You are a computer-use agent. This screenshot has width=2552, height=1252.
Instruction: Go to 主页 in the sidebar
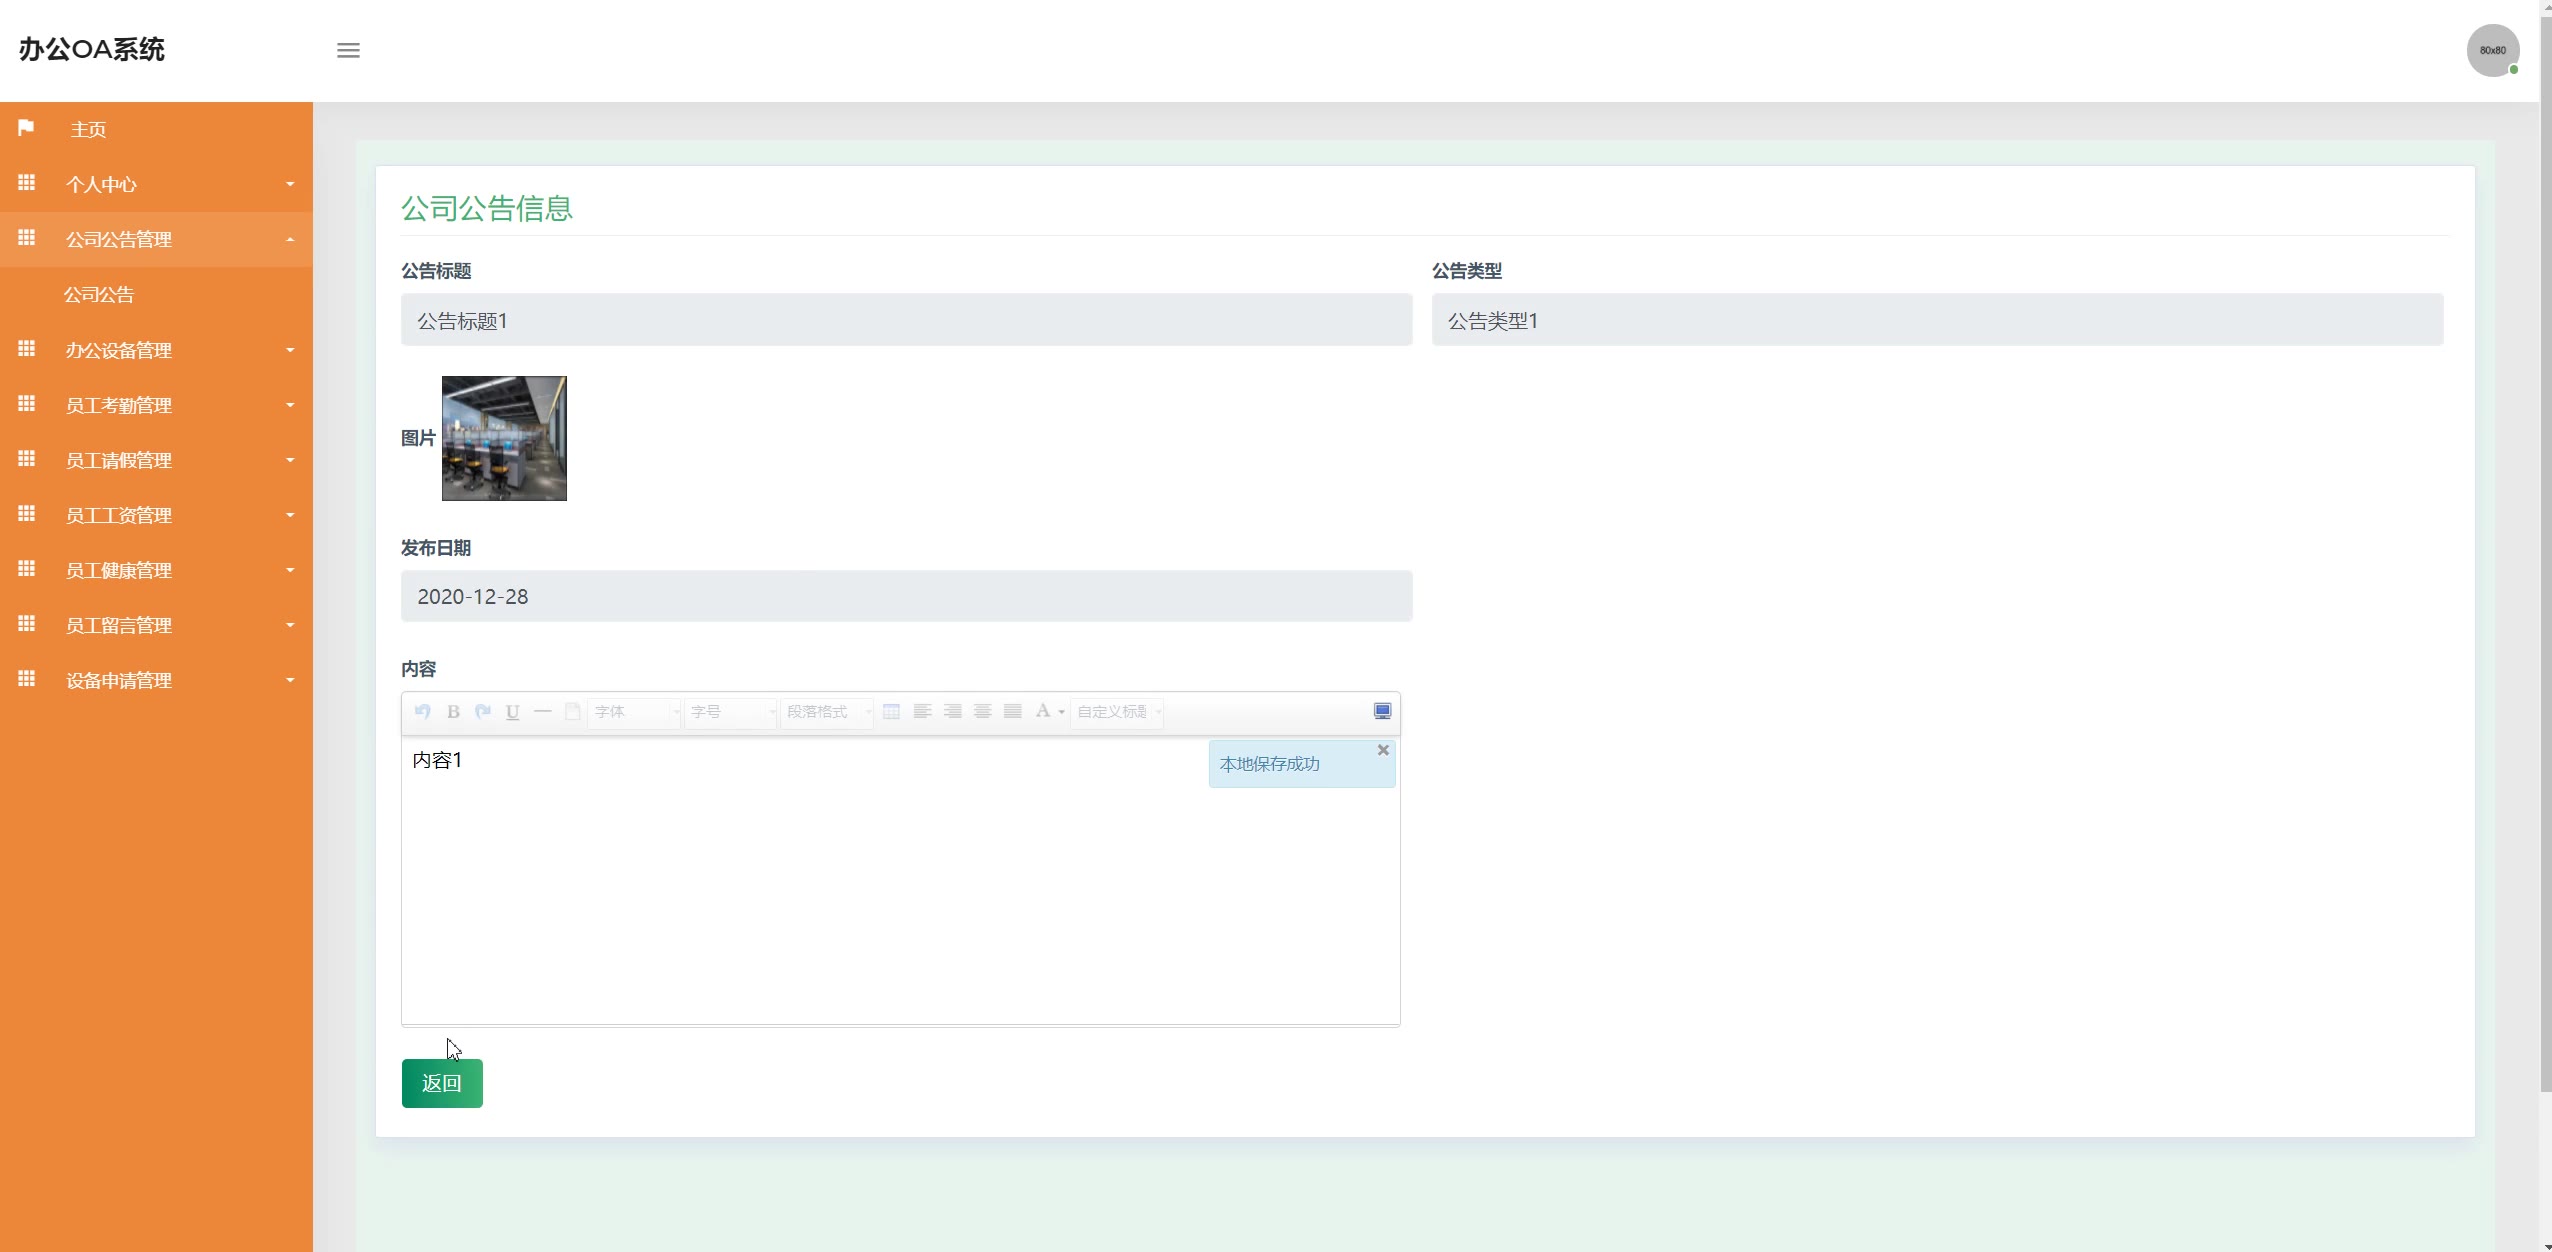[88, 129]
